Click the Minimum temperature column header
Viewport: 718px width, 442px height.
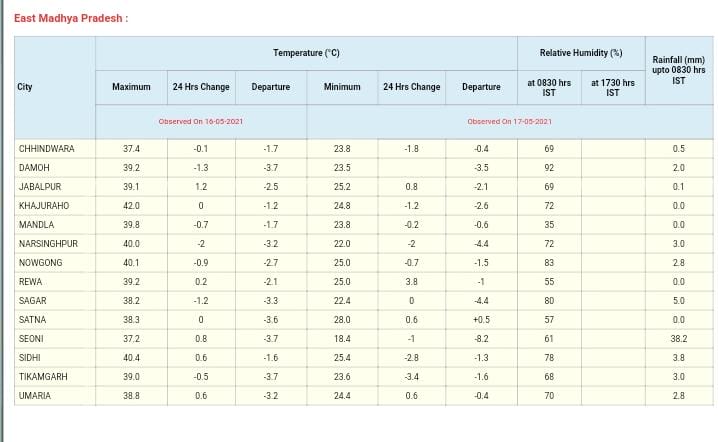342,87
